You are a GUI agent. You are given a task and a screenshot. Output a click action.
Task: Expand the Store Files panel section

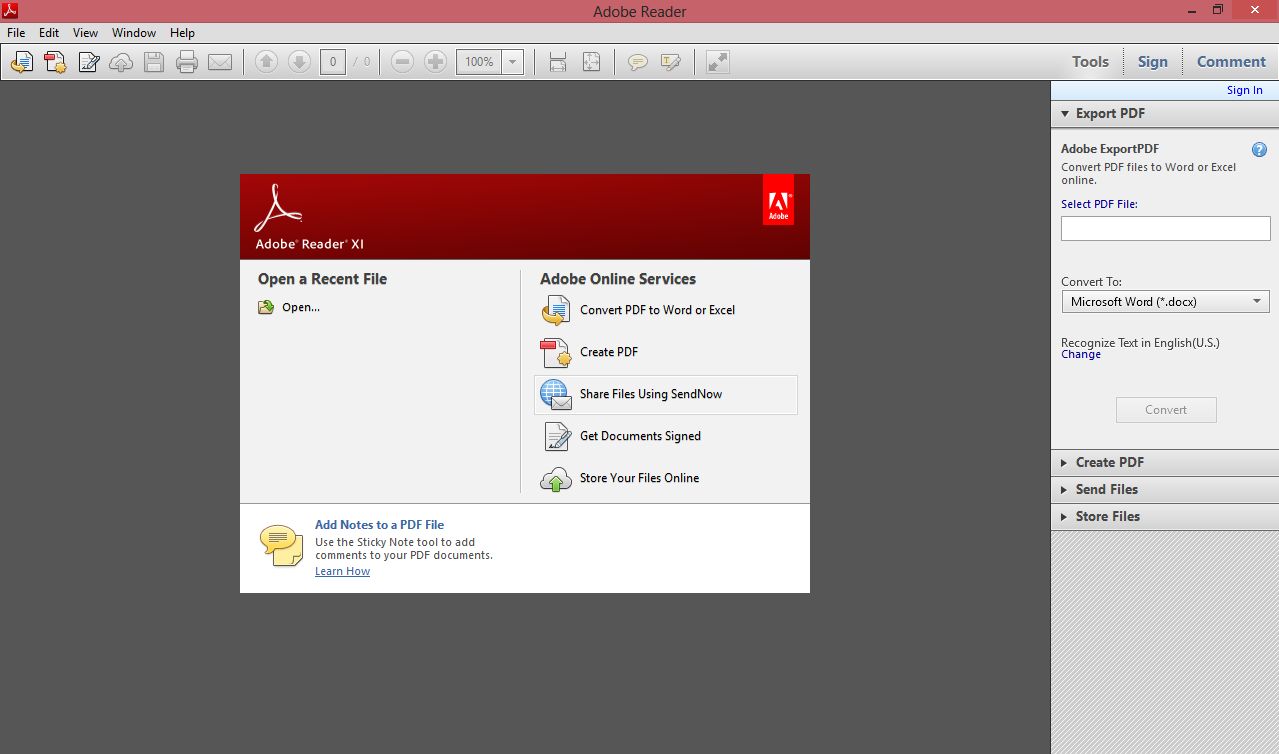(x=1164, y=516)
